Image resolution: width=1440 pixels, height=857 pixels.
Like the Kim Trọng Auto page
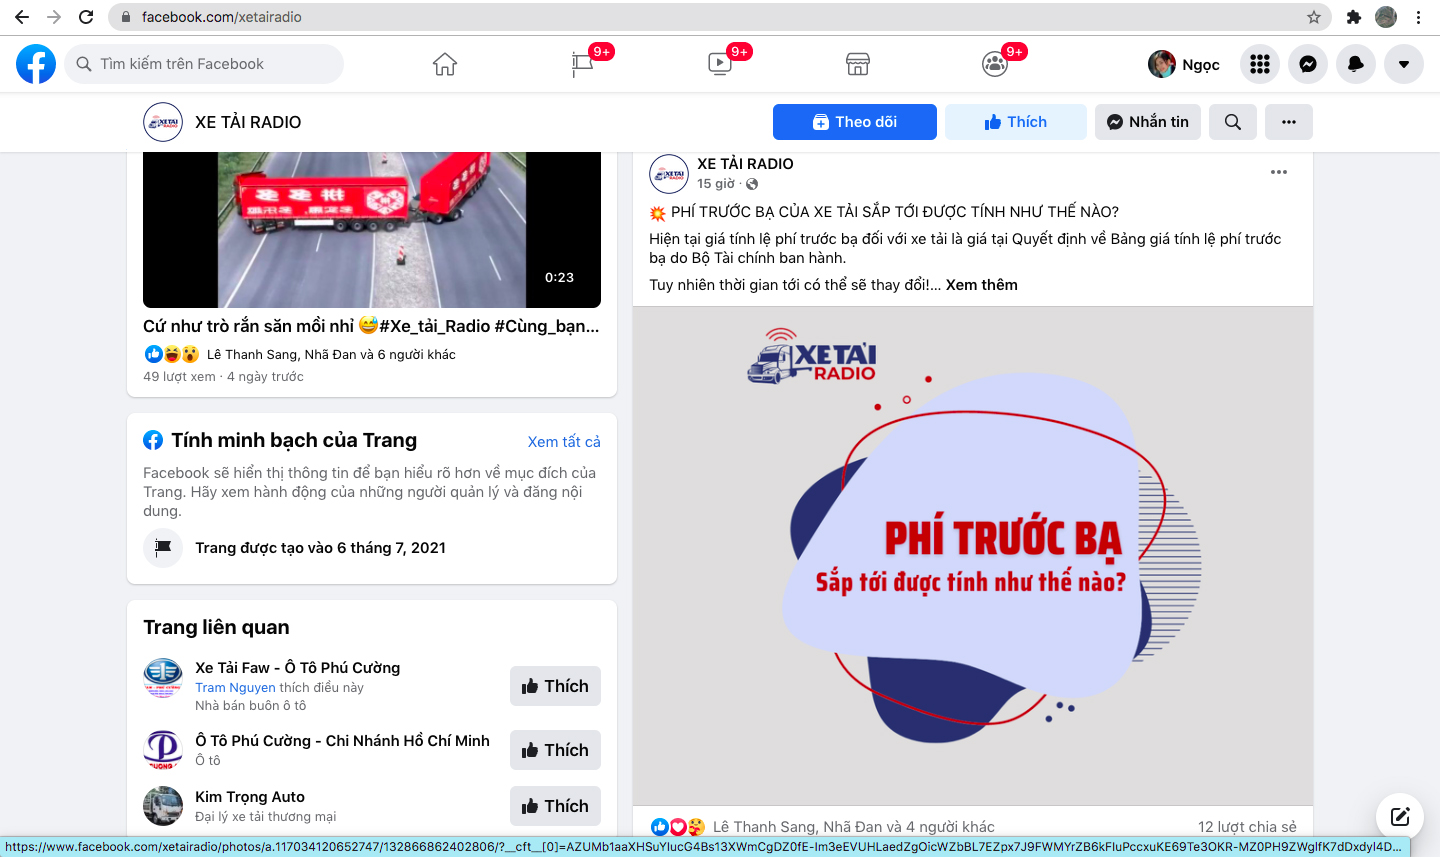click(555, 806)
